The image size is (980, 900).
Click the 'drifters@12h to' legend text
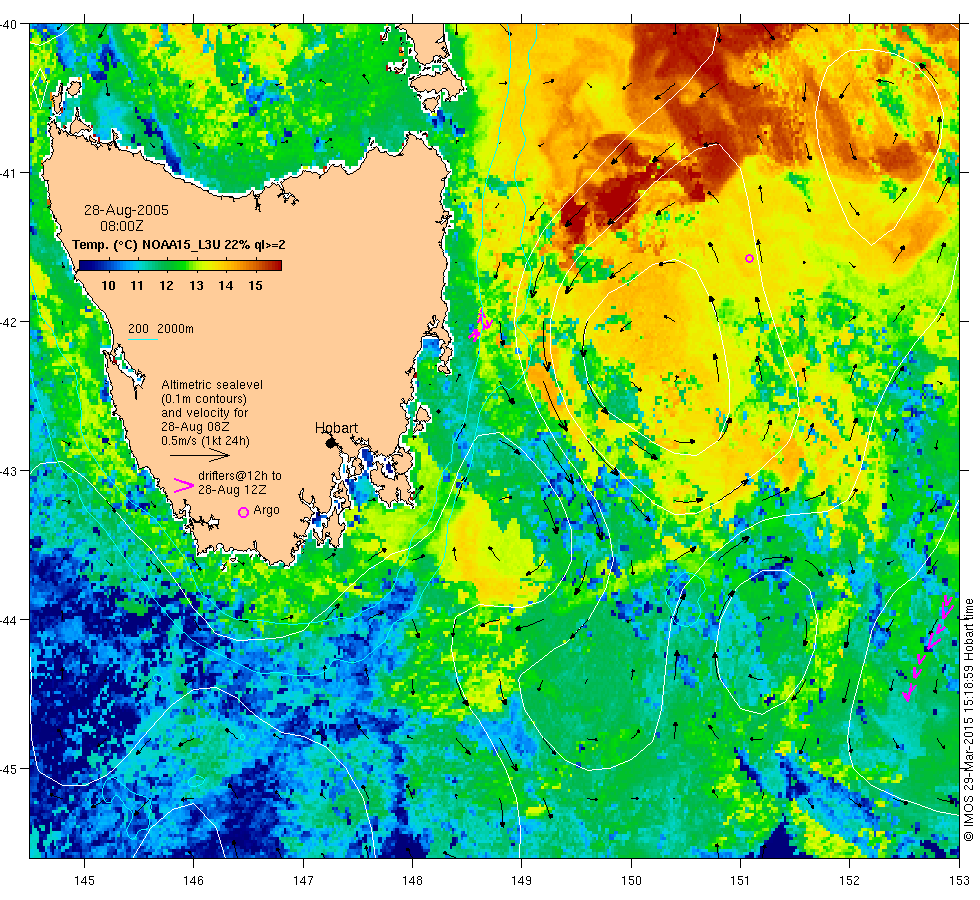(240, 476)
